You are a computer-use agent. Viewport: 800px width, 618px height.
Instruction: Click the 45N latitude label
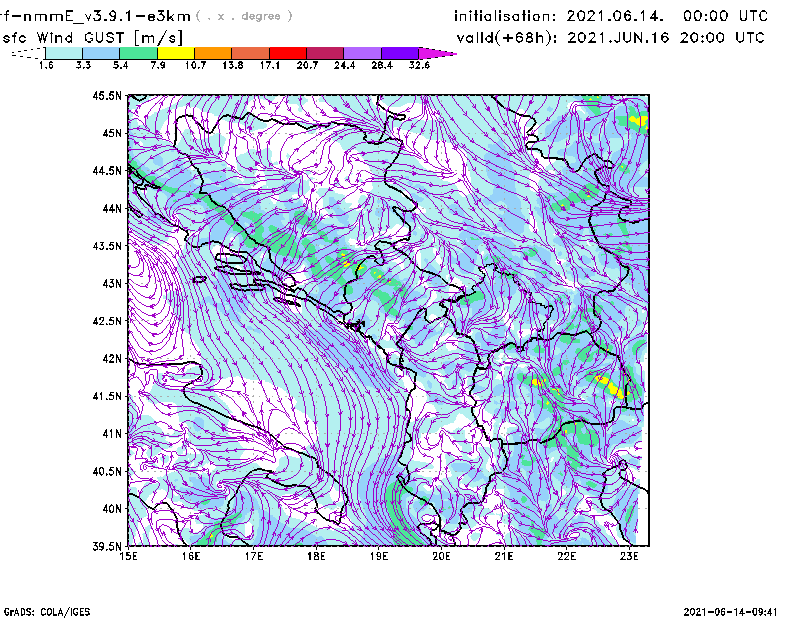(x=112, y=133)
